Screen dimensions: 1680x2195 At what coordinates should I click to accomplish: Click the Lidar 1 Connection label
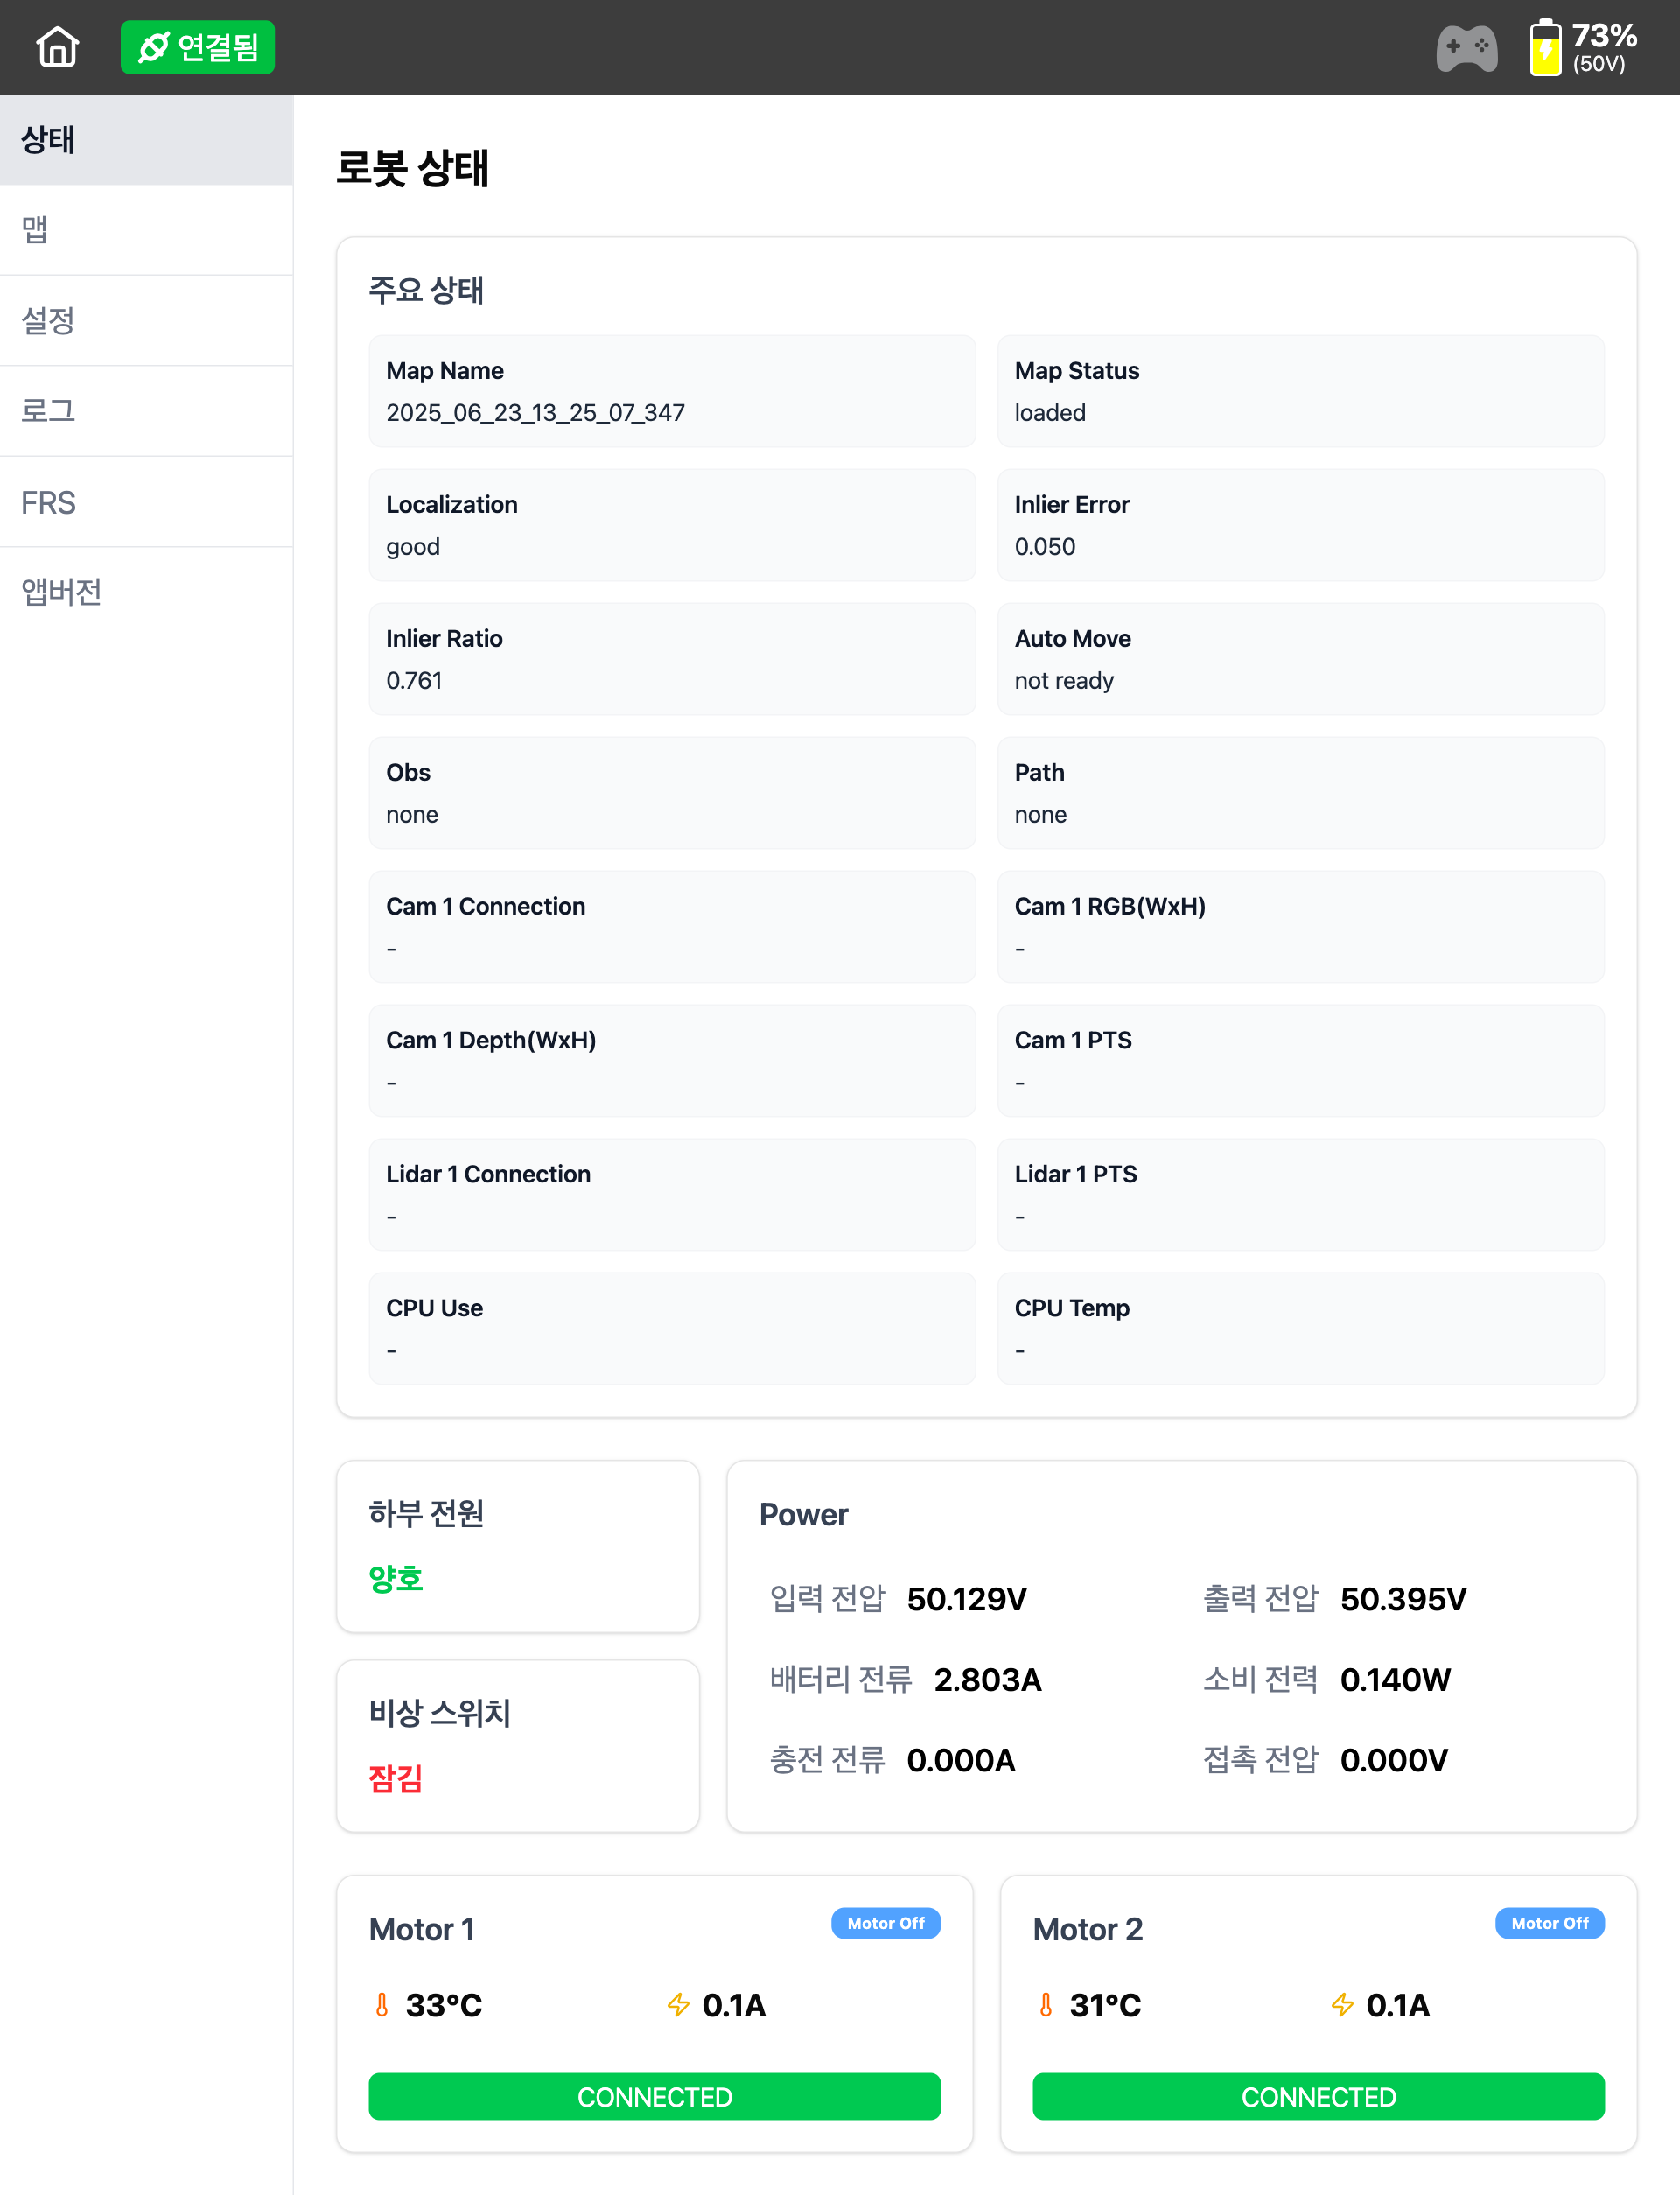[x=488, y=1174]
